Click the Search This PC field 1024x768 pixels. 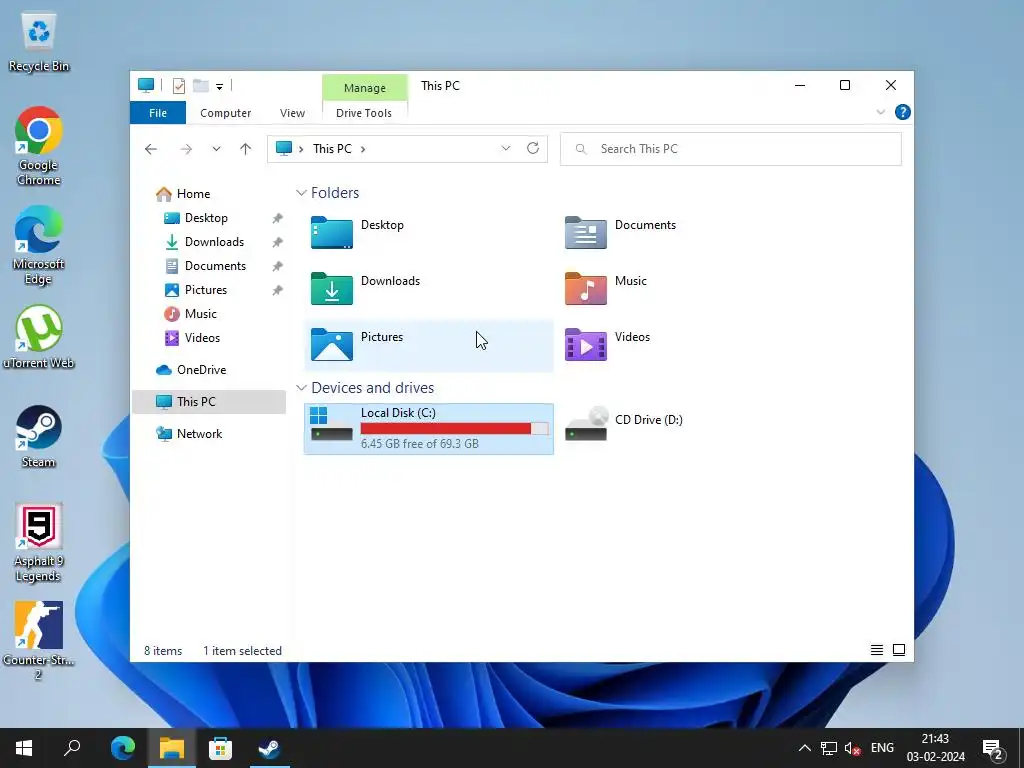730,149
